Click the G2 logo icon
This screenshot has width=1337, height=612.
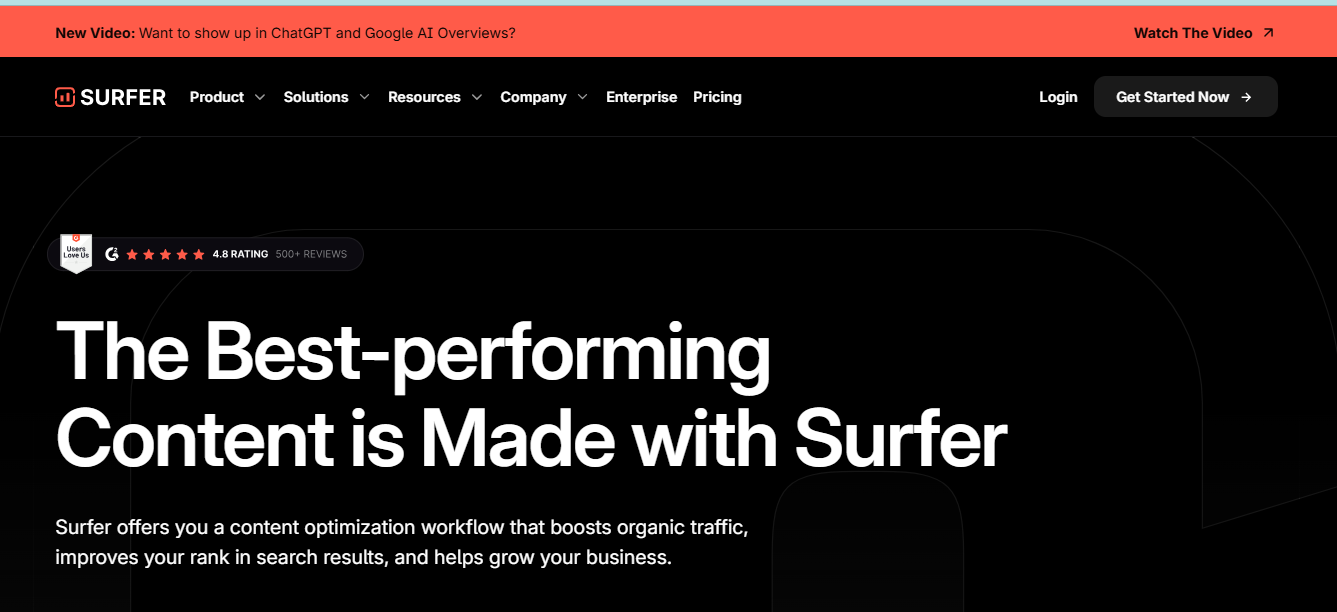pos(112,254)
